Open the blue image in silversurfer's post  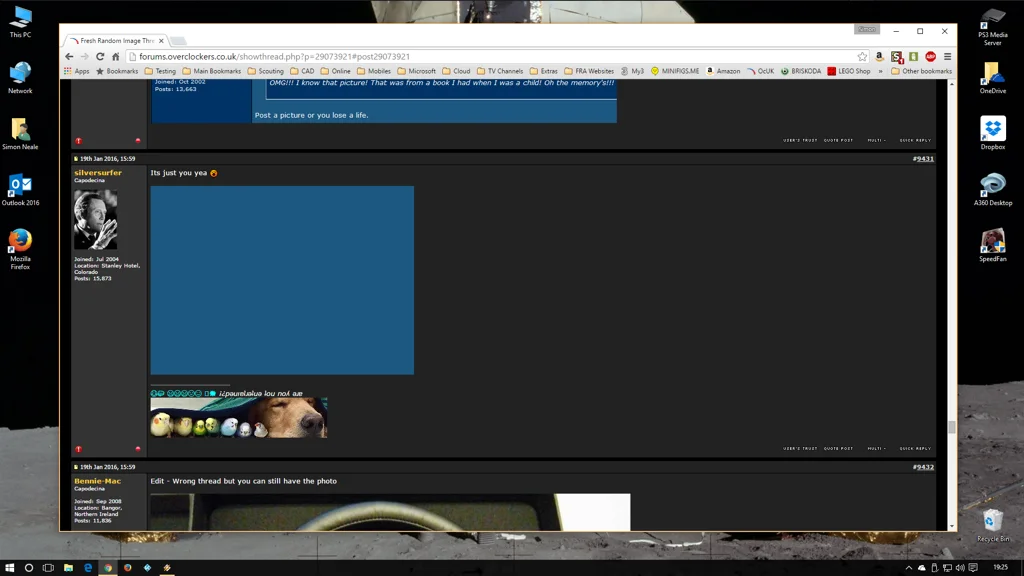click(282, 280)
